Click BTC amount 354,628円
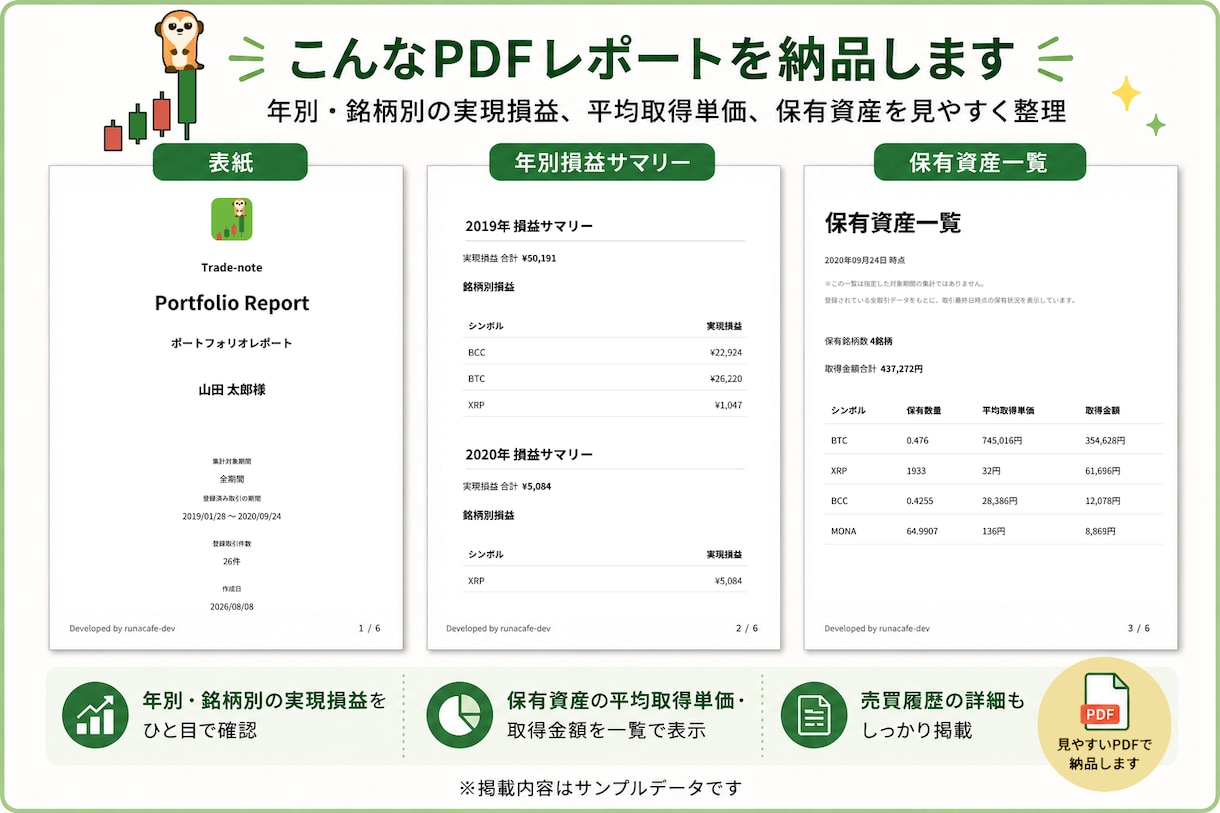The width and height of the screenshot is (1220, 813). pyautogui.click(x=1105, y=440)
